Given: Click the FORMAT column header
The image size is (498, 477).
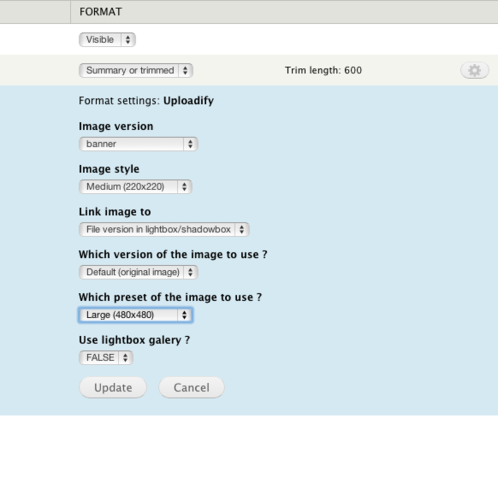Looking at the screenshot, I should [100, 12].
